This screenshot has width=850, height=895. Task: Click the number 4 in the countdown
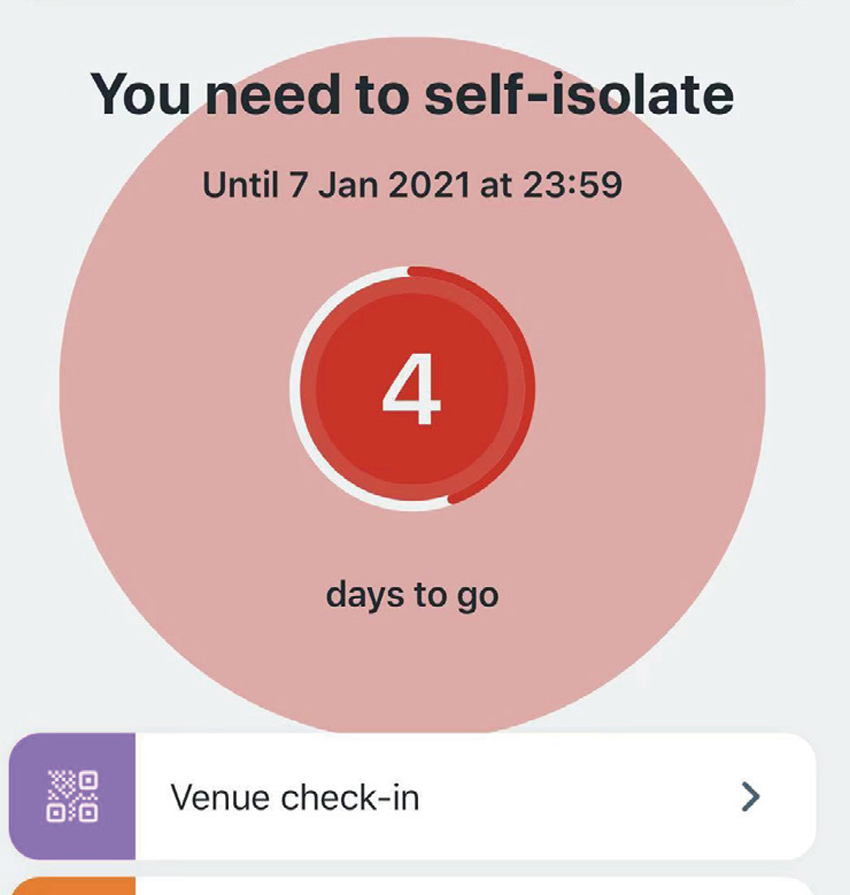click(x=411, y=390)
